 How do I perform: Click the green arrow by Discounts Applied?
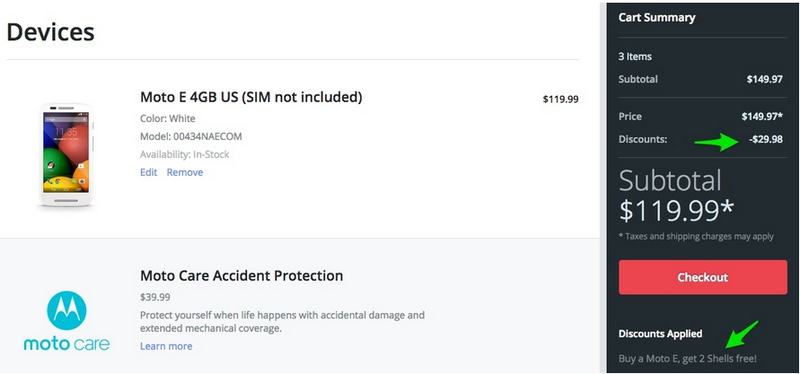[742, 334]
